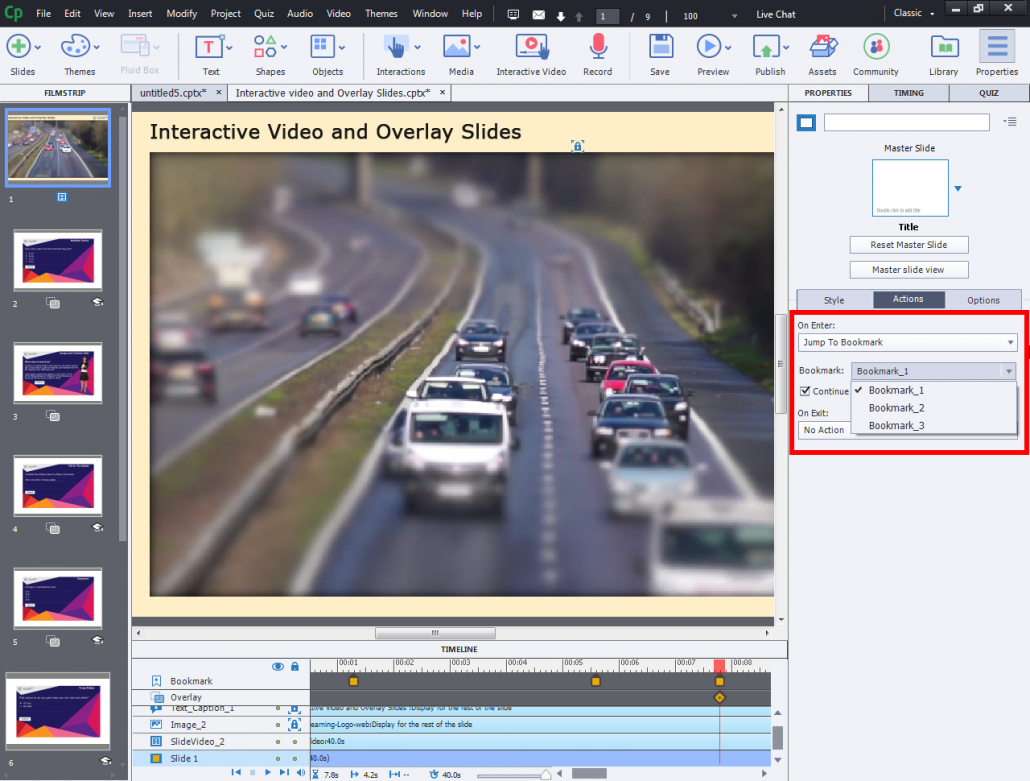This screenshot has height=781, width=1030.
Task: Click the Interactions icon
Action: coord(396,47)
